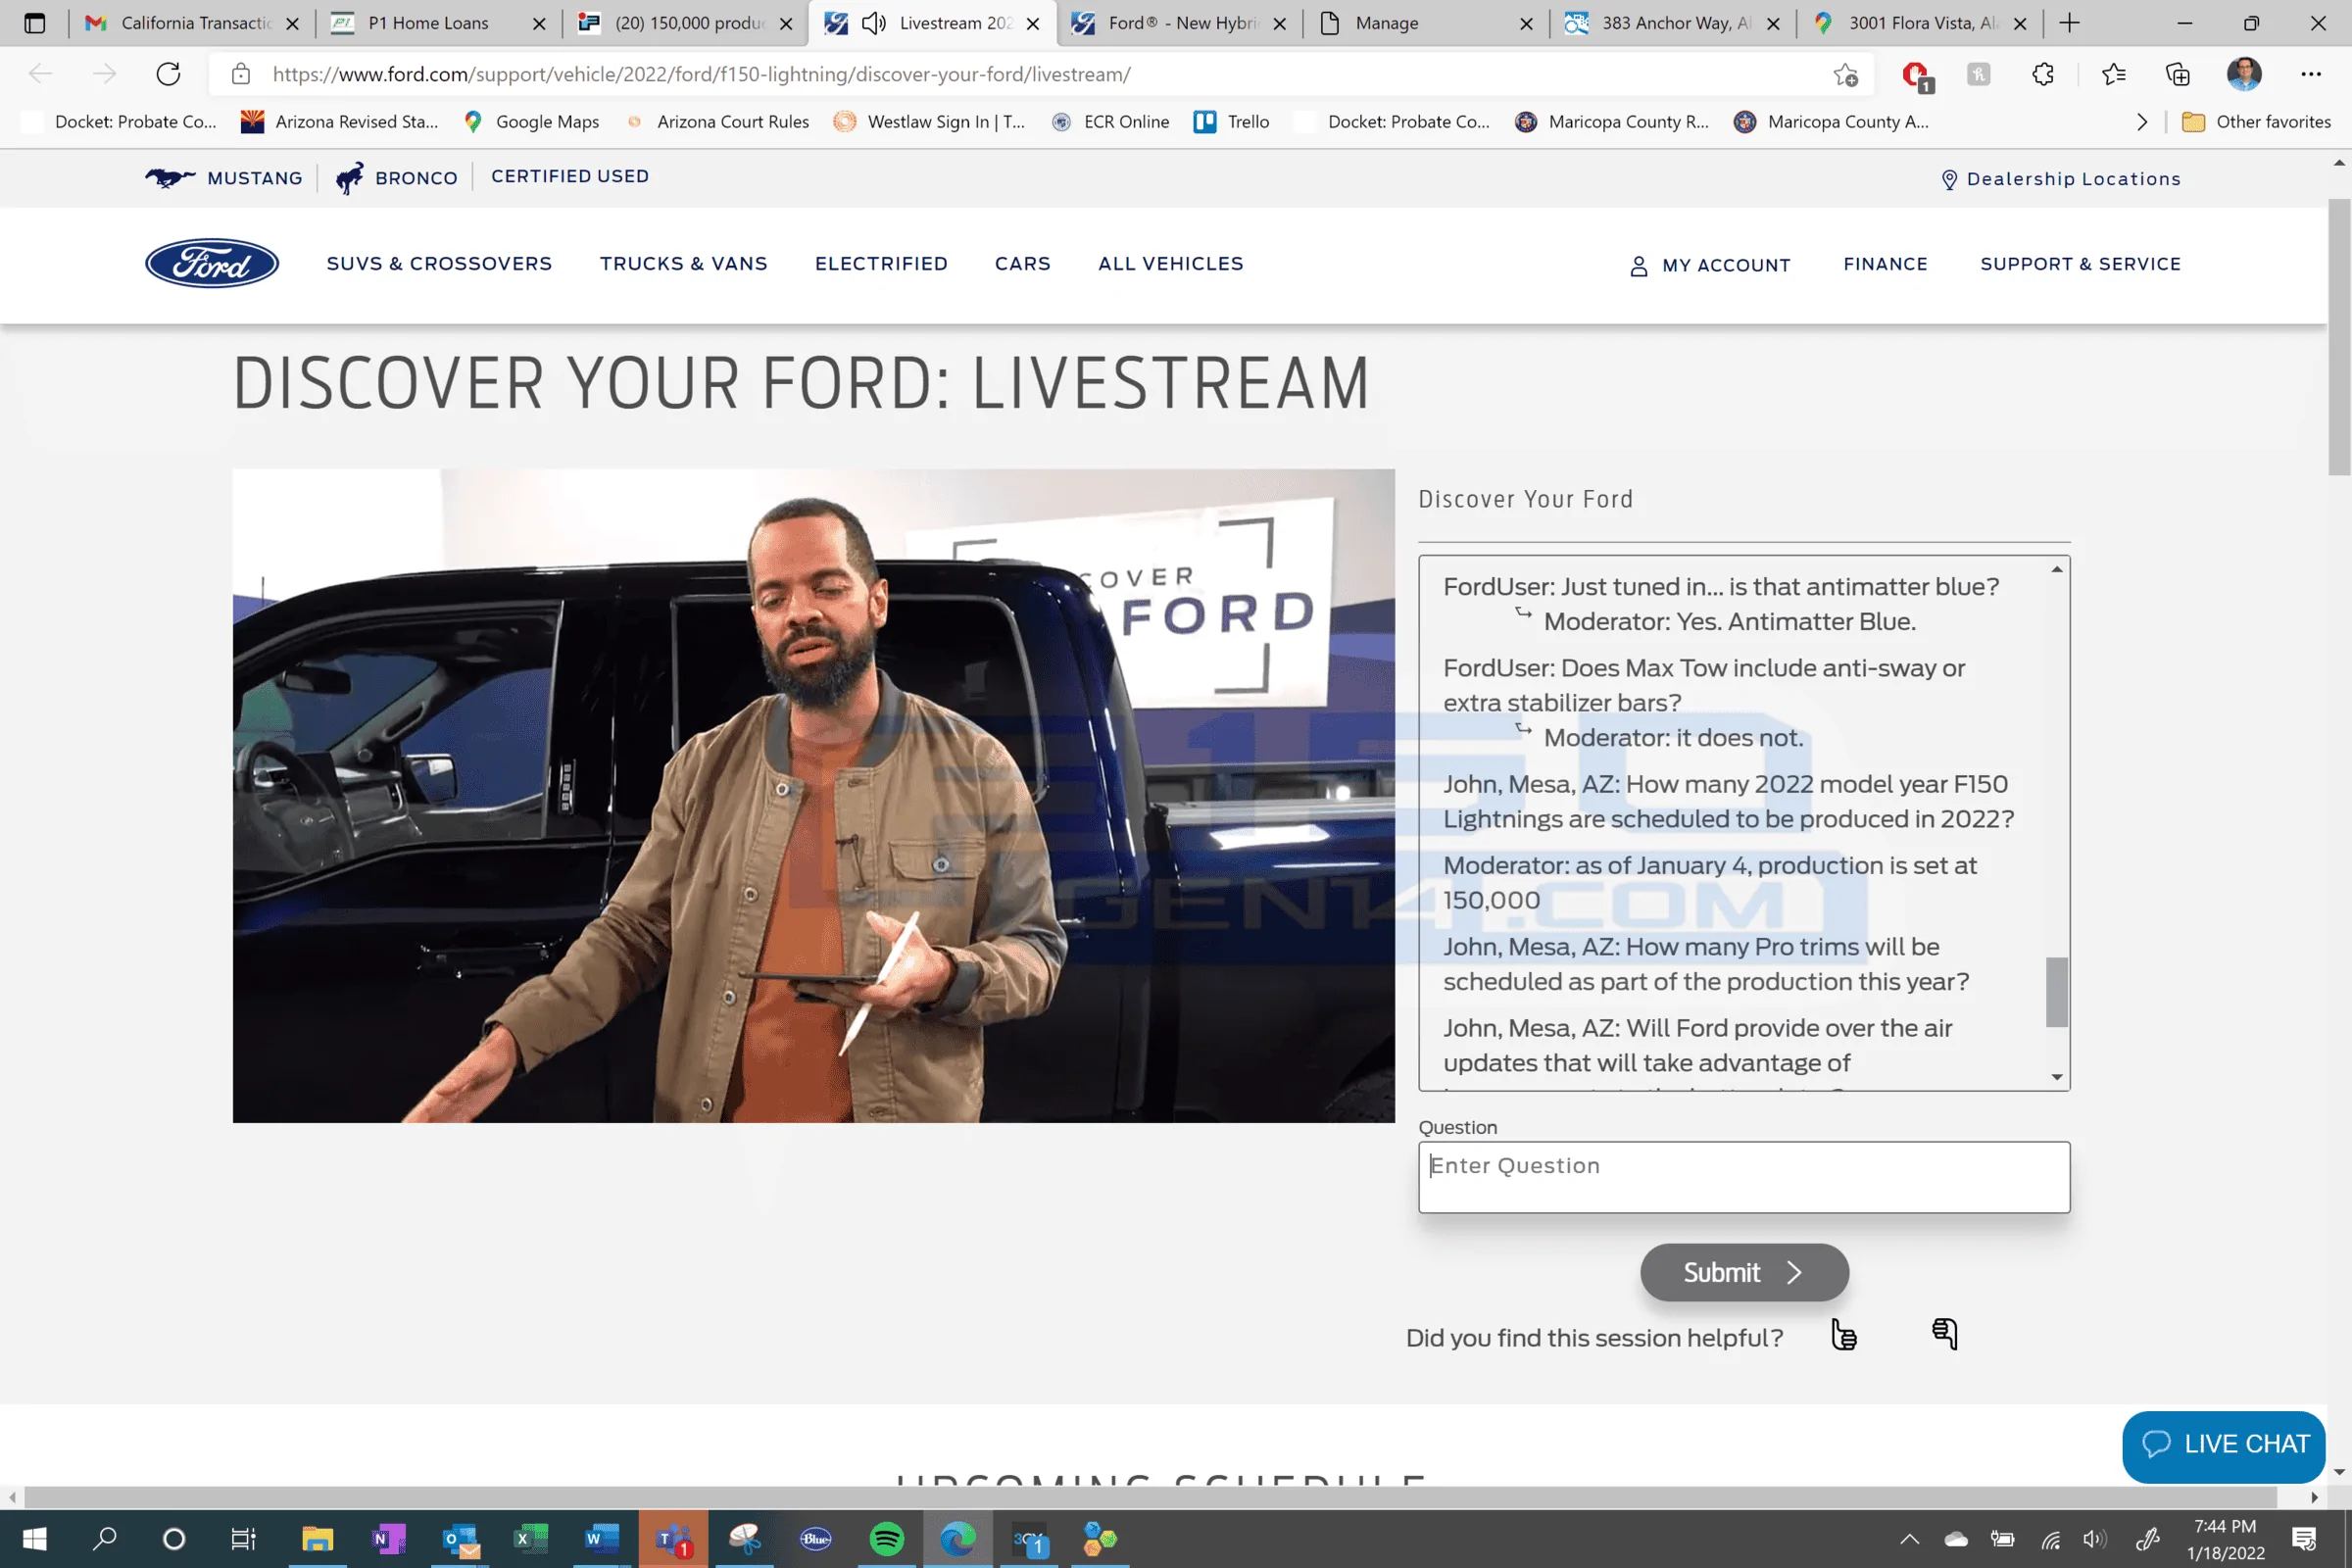Viewport: 2352px width, 1568px height.
Task: Open the Arizona Court Rules bookmark
Action: coord(718,122)
